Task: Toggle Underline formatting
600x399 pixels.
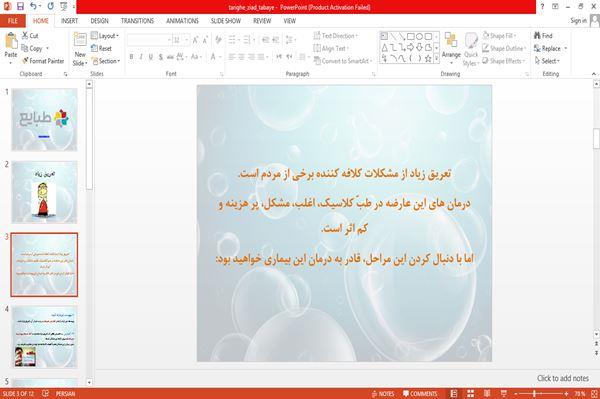Action: [x=151, y=57]
